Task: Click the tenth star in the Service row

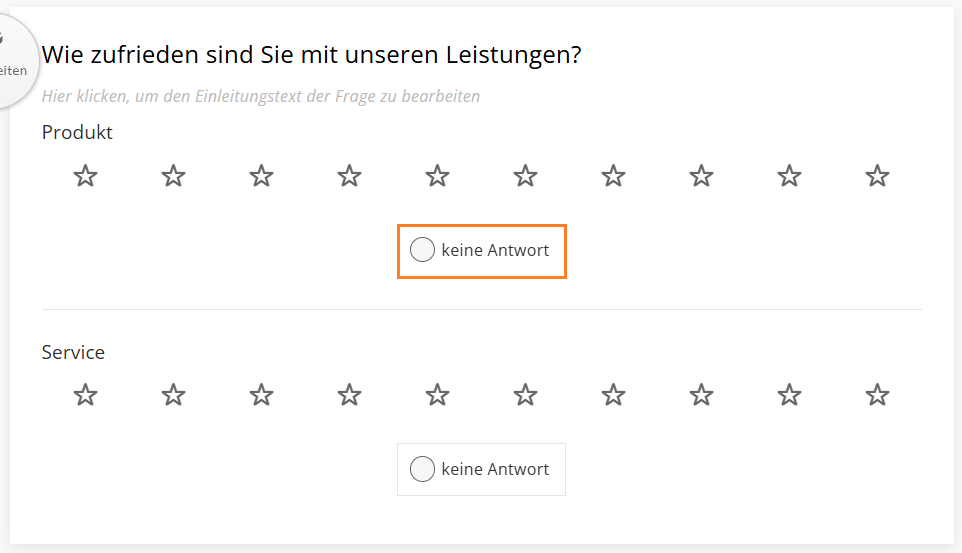Action: pos(878,395)
